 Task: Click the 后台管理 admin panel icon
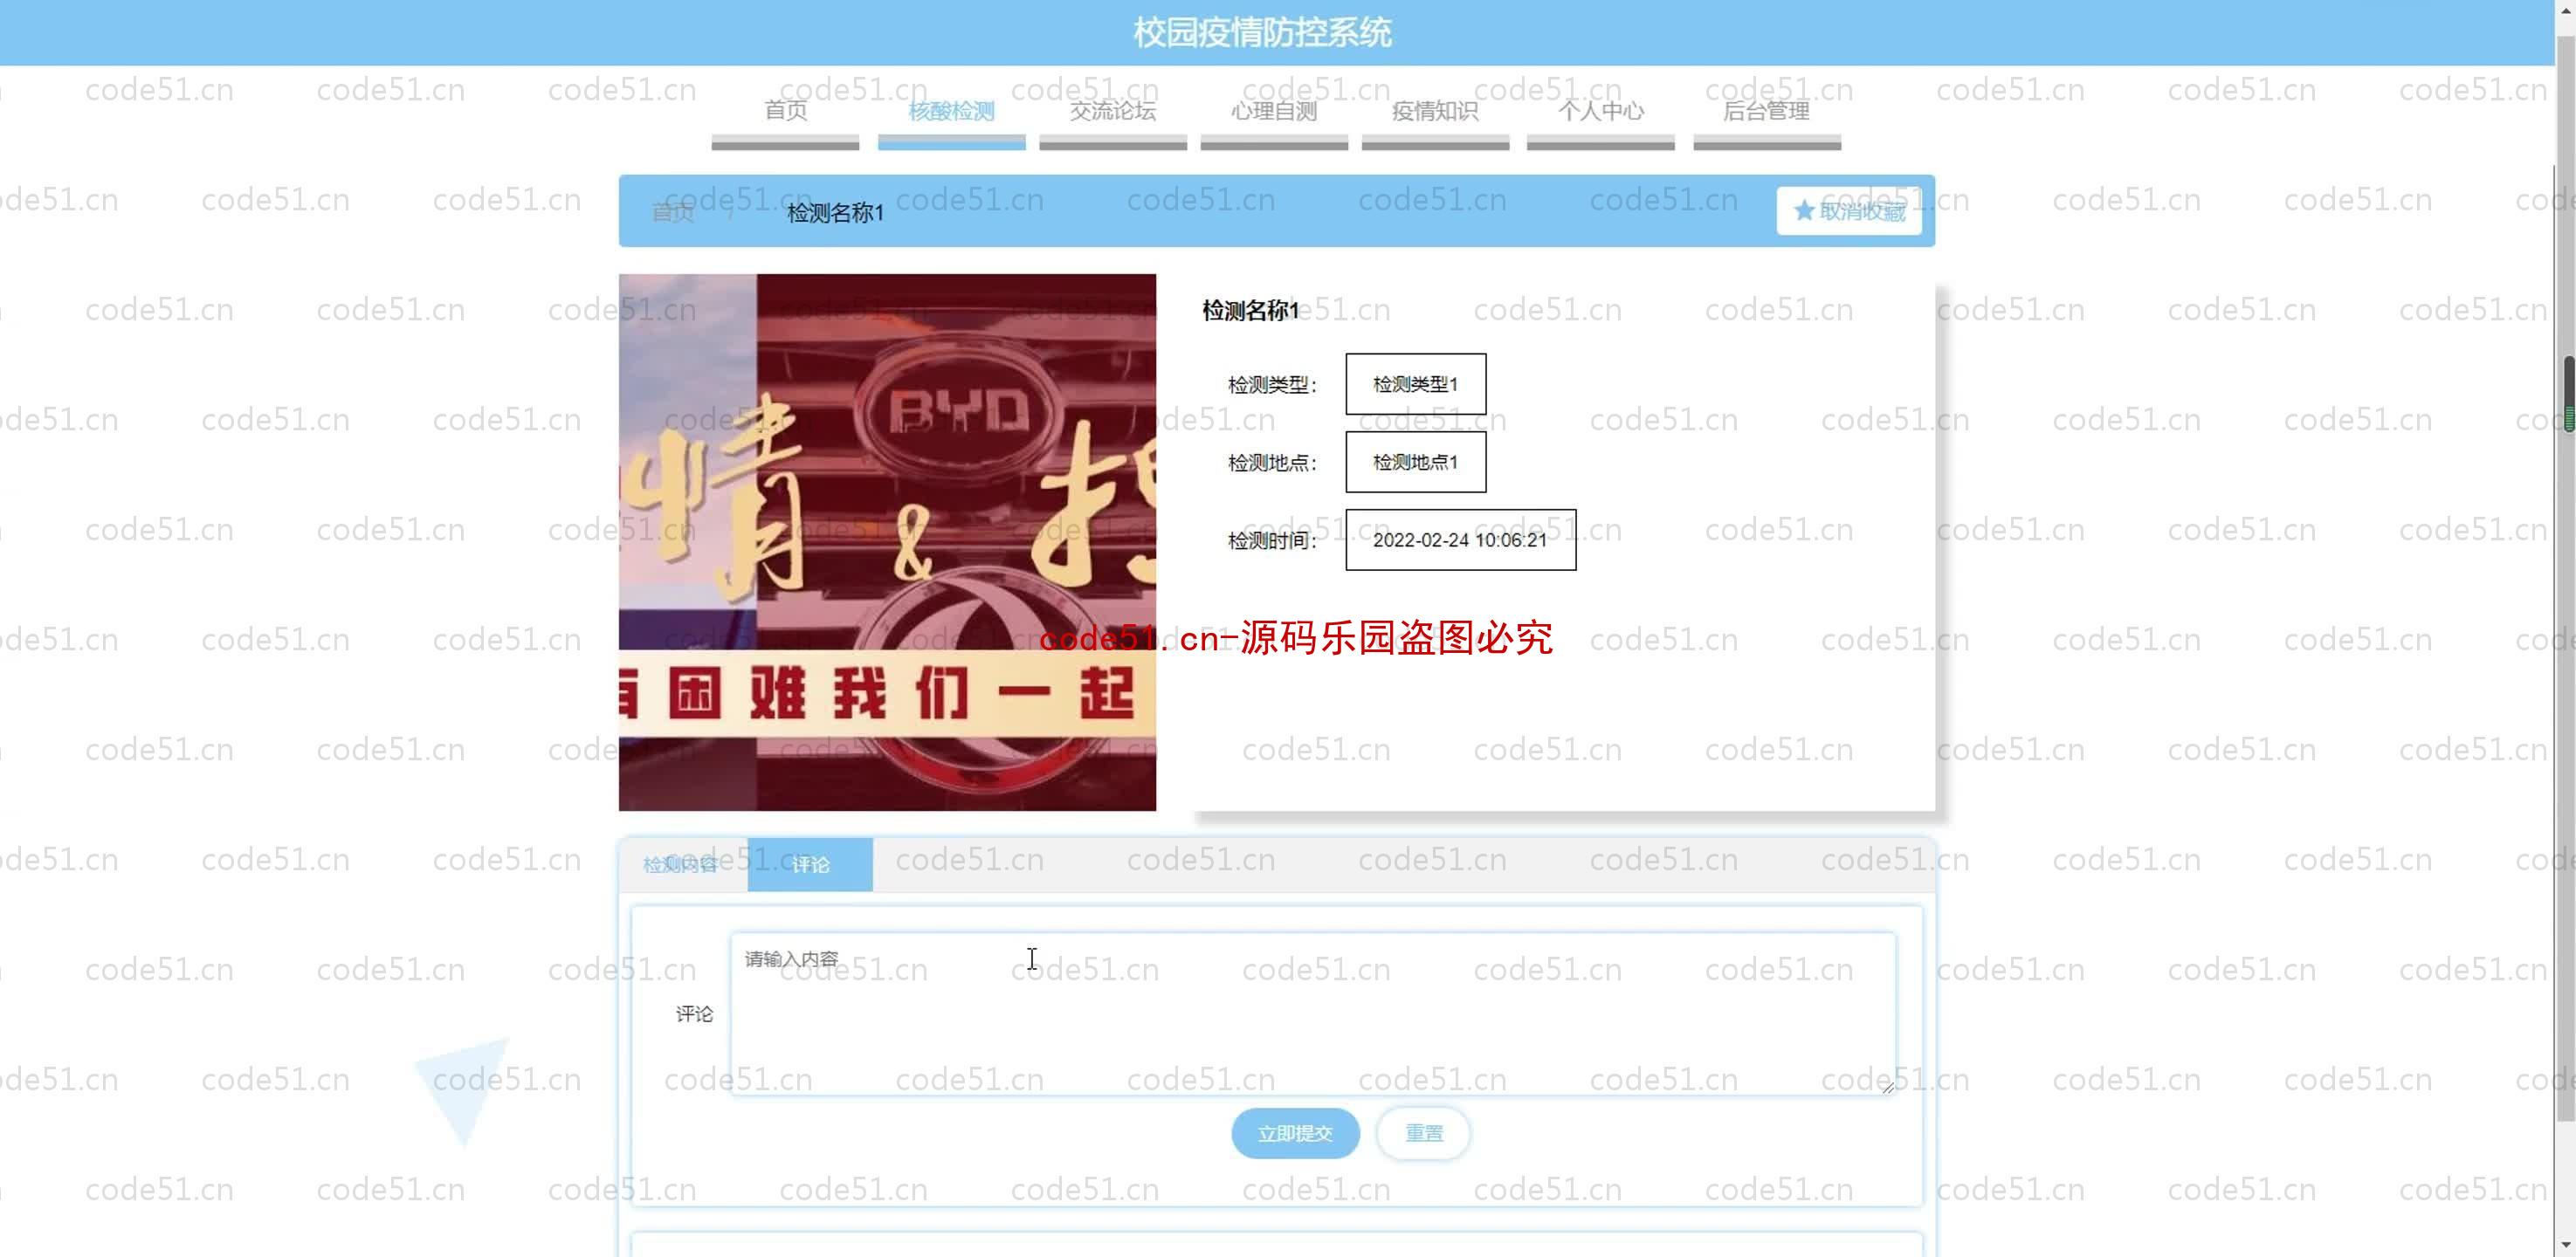1765,110
